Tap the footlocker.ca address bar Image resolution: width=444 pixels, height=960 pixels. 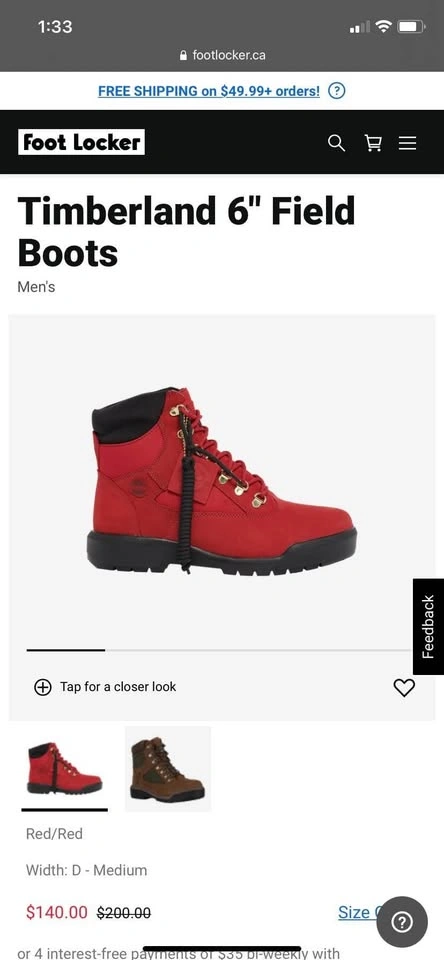click(x=222, y=55)
